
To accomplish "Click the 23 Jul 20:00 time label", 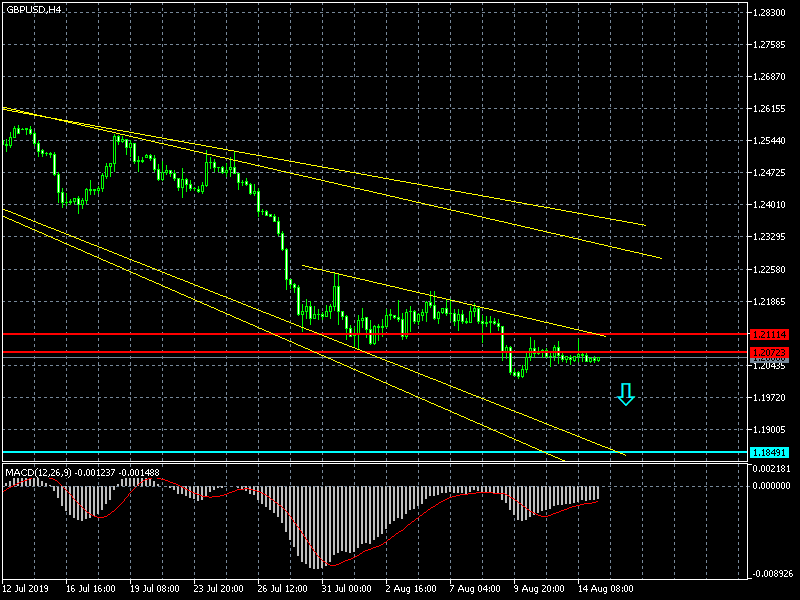I will click(218, 589).
